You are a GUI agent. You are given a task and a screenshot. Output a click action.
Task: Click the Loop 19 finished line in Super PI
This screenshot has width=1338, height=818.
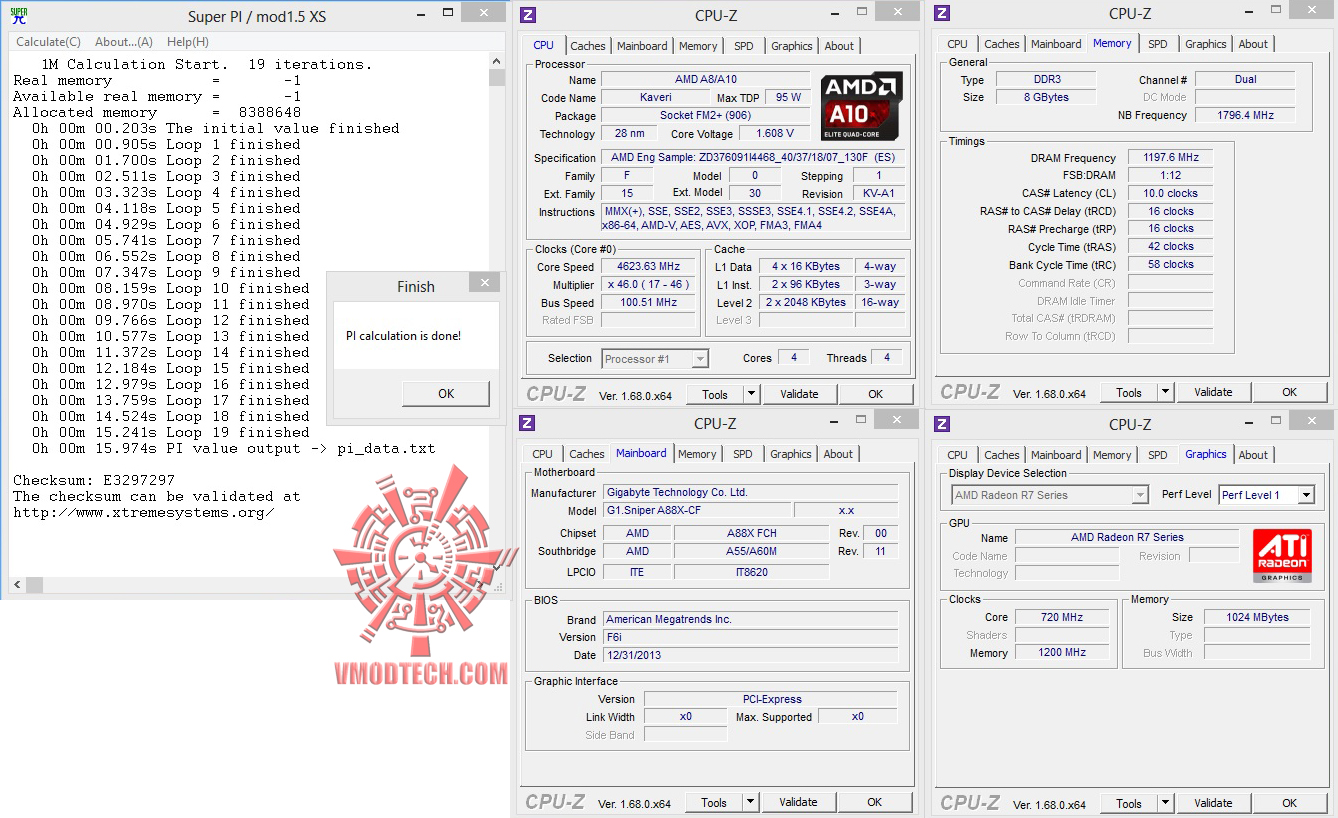click(x=171, y=432)
